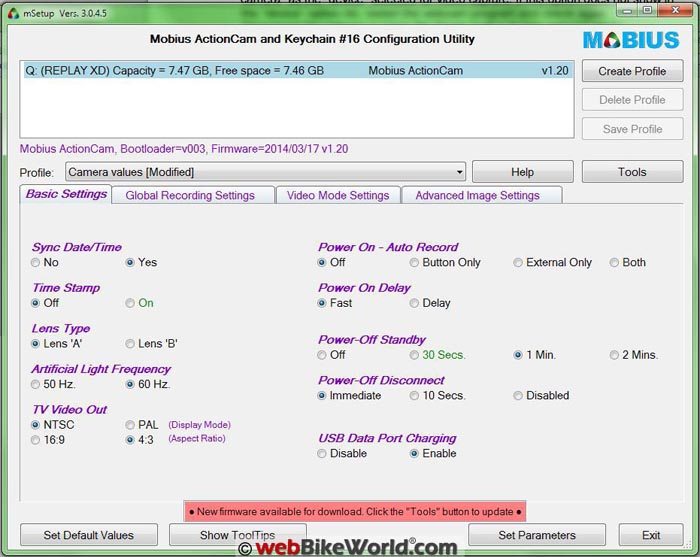Click the bootloader and firmware info line
The height and width of the screenshot is (557, 700).
point(184,149)
